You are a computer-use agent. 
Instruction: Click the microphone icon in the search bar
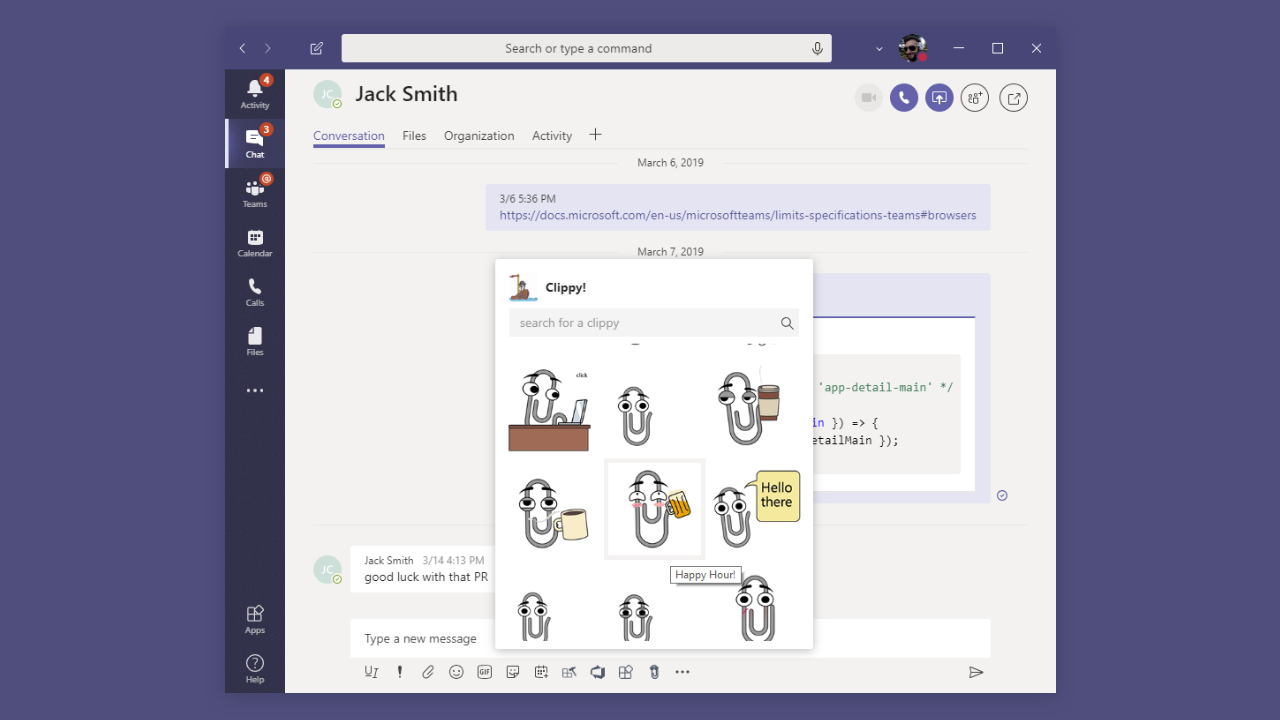[817, 48]
